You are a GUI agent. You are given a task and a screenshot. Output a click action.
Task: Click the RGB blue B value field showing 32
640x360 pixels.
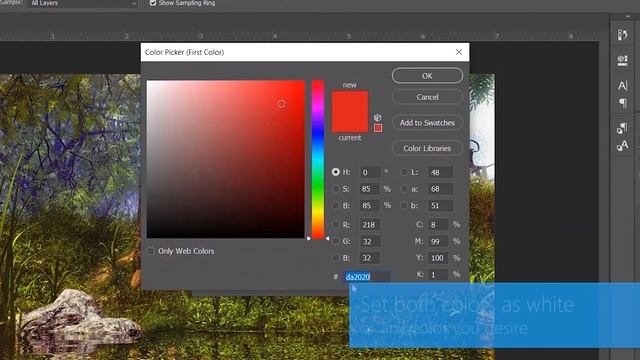(370, 258)
